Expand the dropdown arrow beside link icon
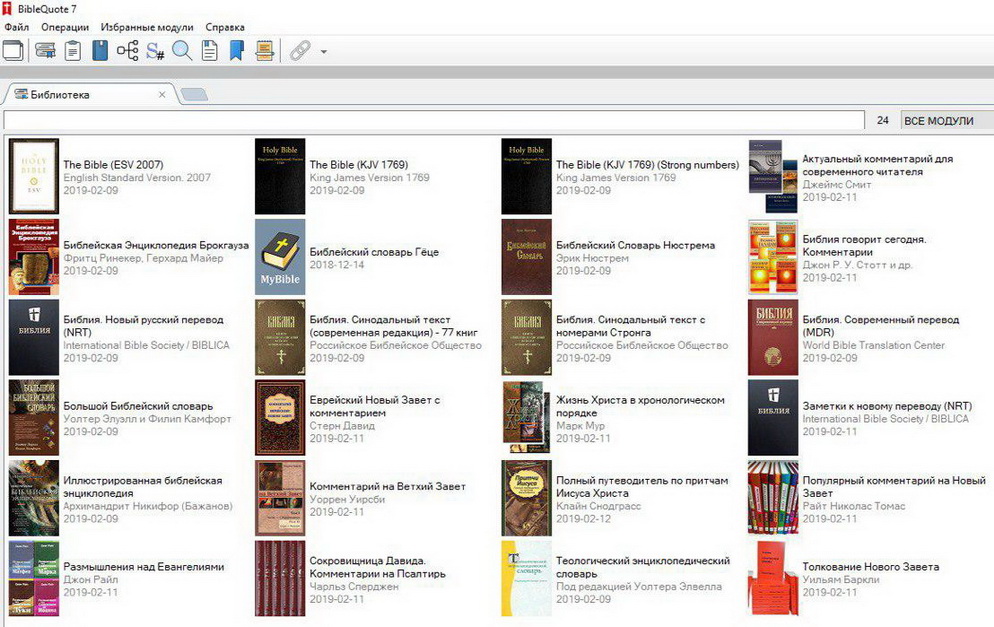994x627 pixels. (323, 51)
